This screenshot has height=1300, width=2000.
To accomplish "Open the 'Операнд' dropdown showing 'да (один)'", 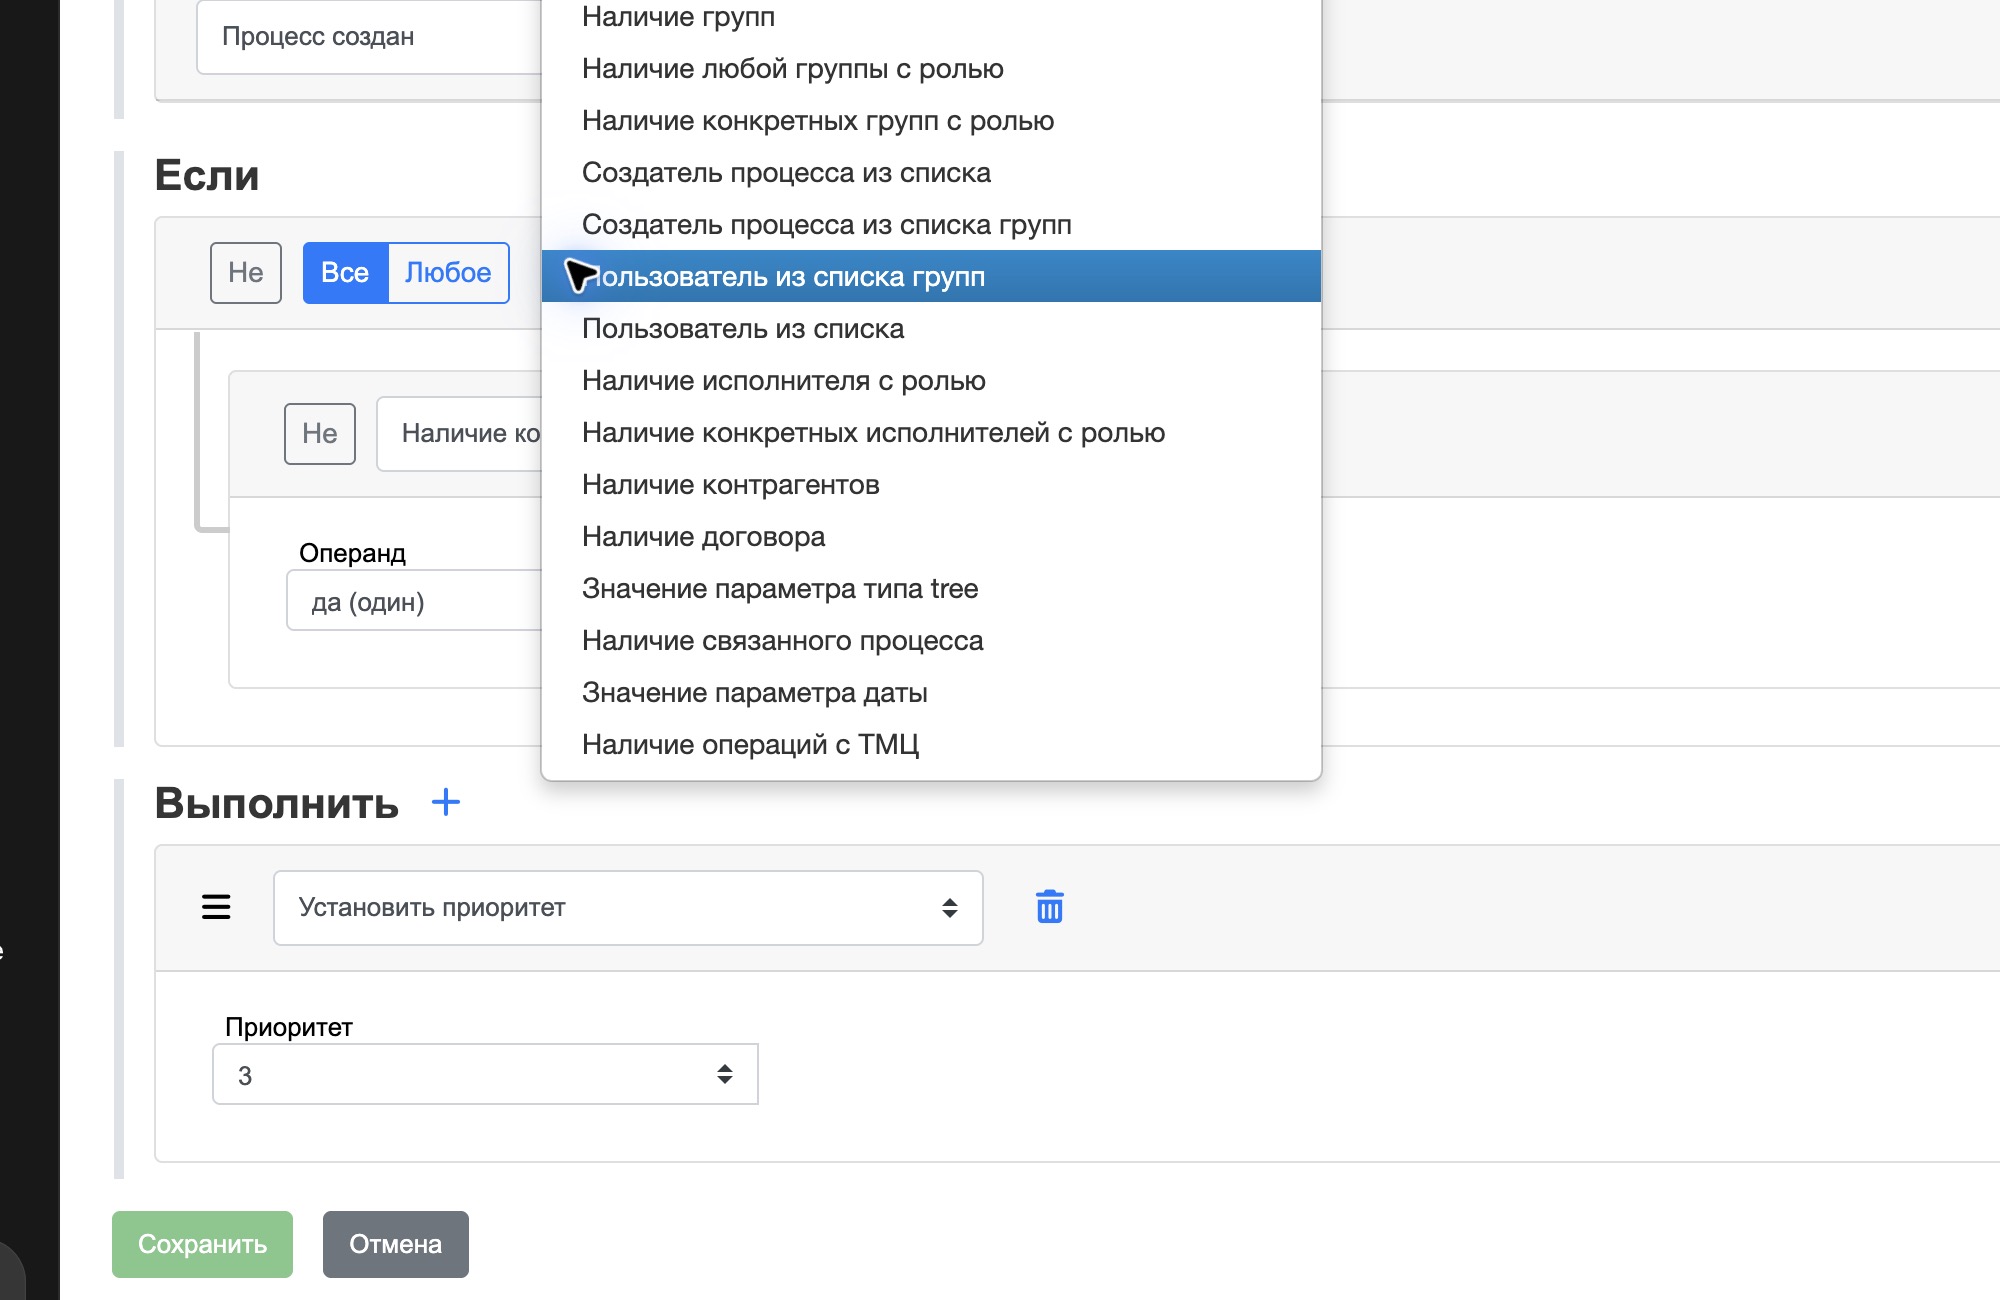I will pos(414,601).
